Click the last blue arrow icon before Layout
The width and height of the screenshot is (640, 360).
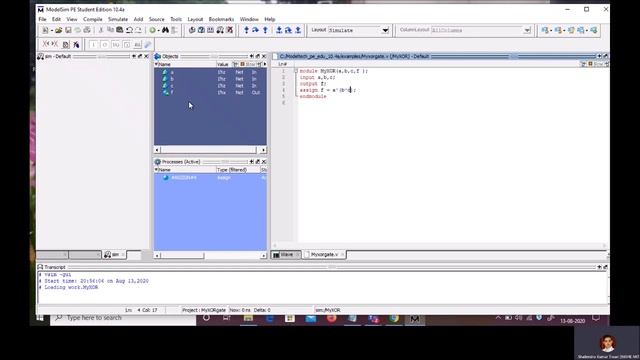click(x=298, y=30)
